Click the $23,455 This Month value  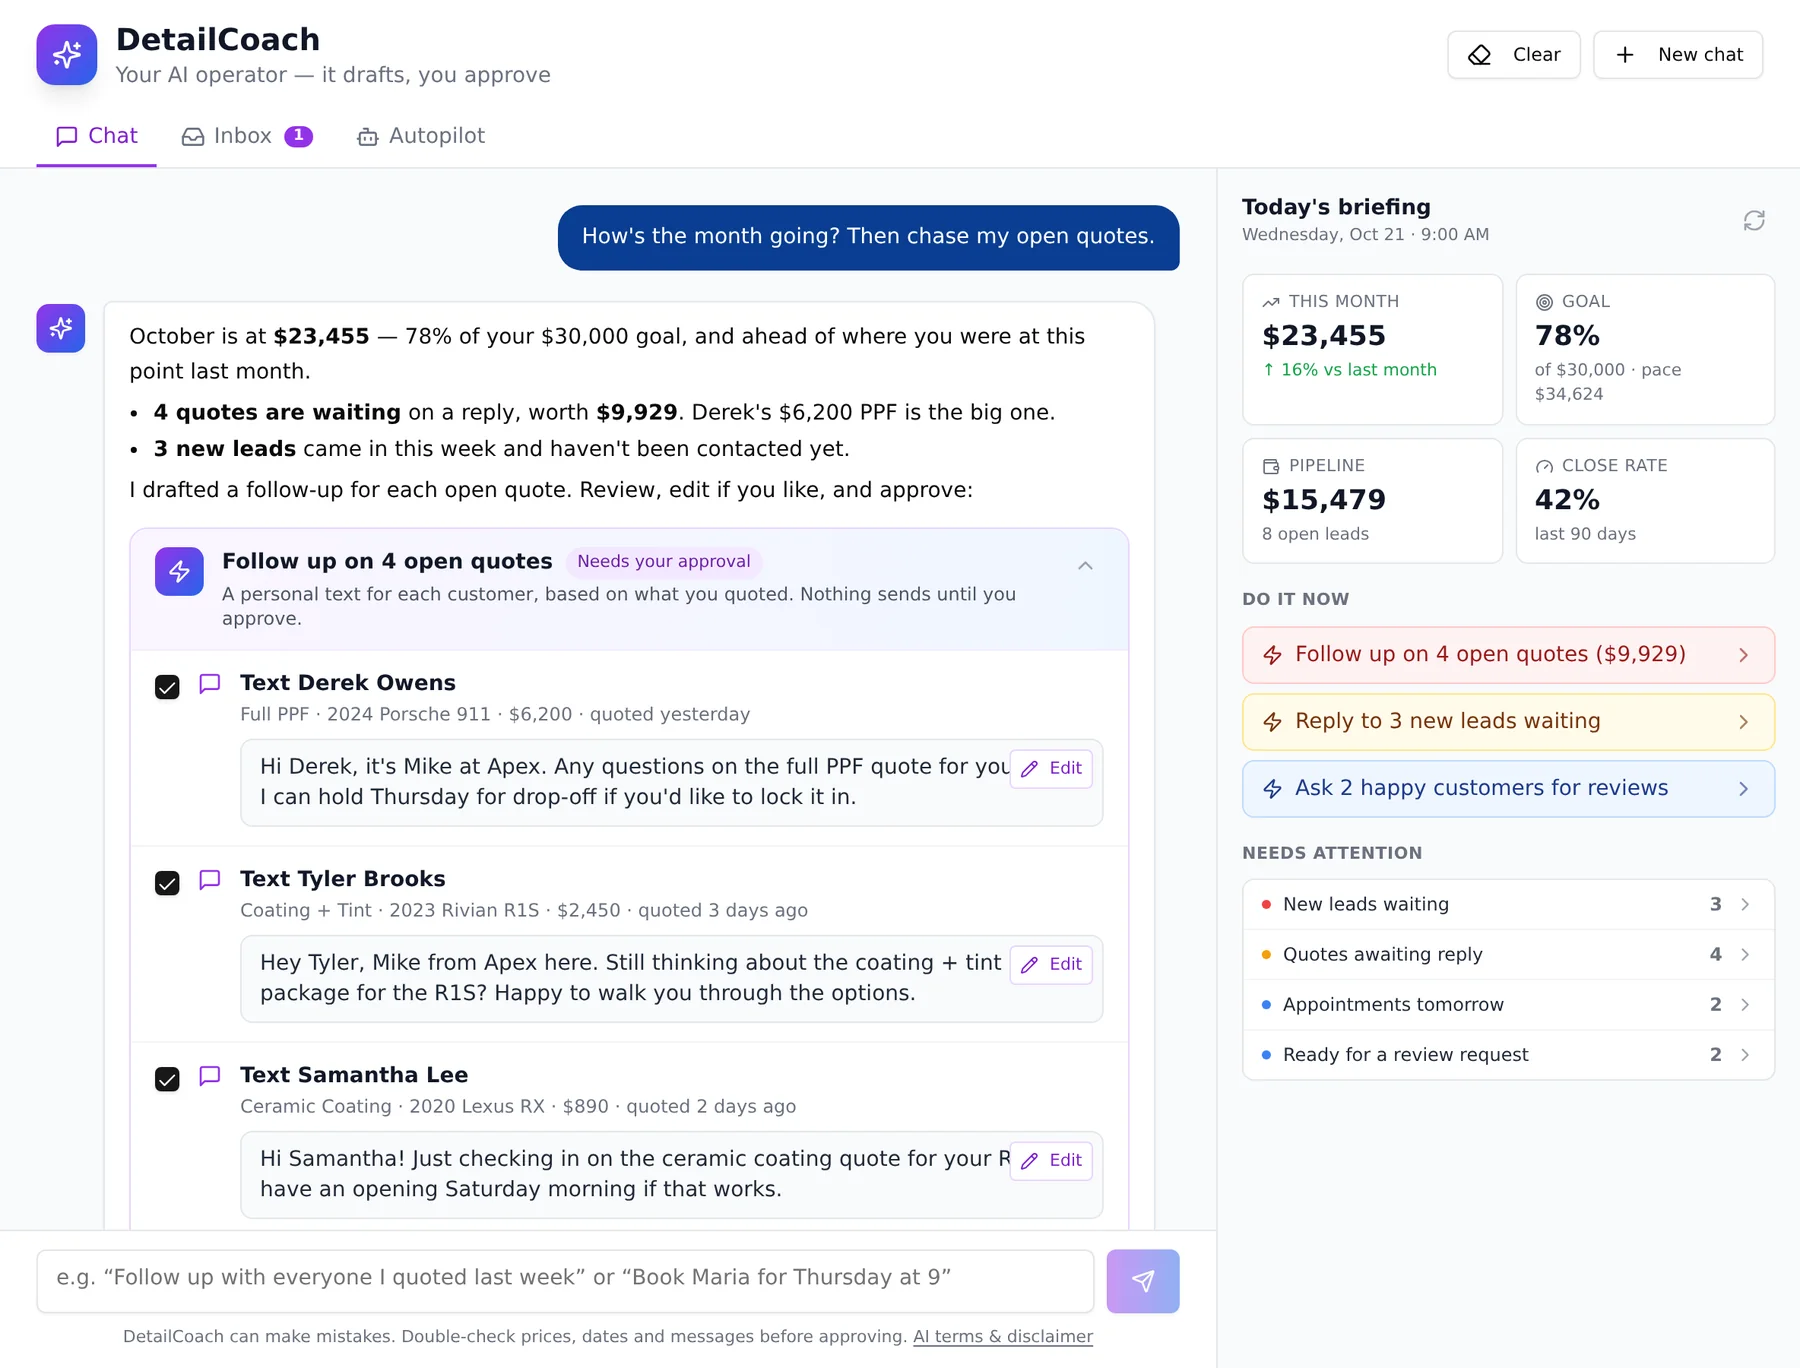[x=1324, y=336]
